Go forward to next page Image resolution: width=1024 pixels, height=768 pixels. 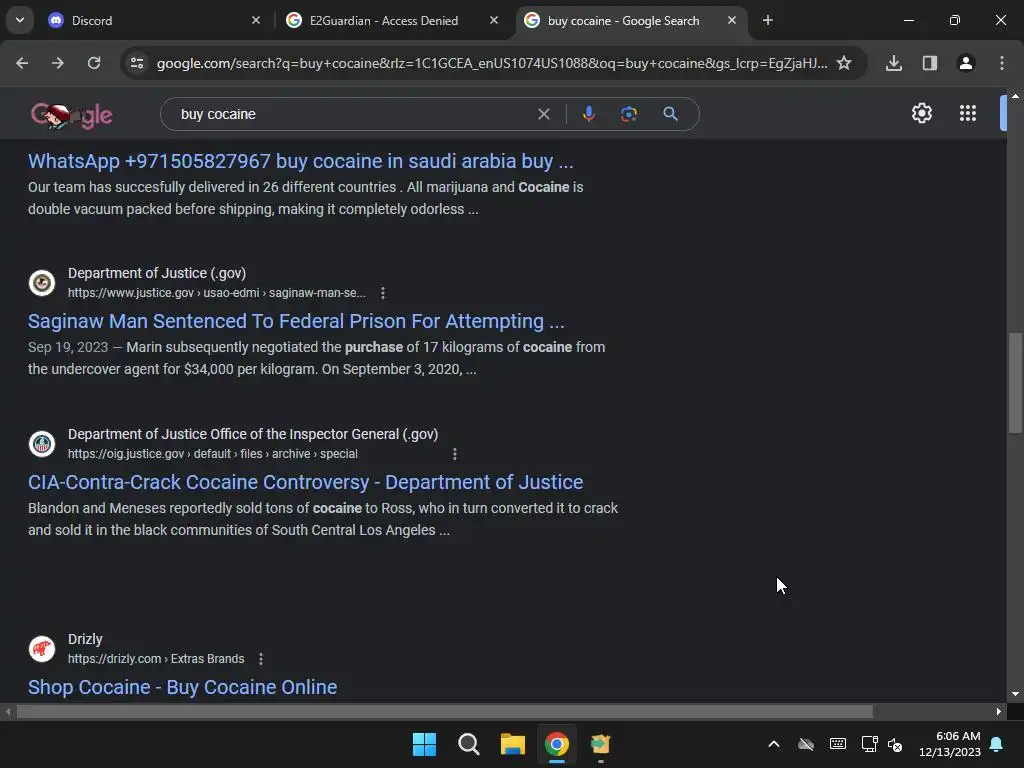click(x=57, y=63)
